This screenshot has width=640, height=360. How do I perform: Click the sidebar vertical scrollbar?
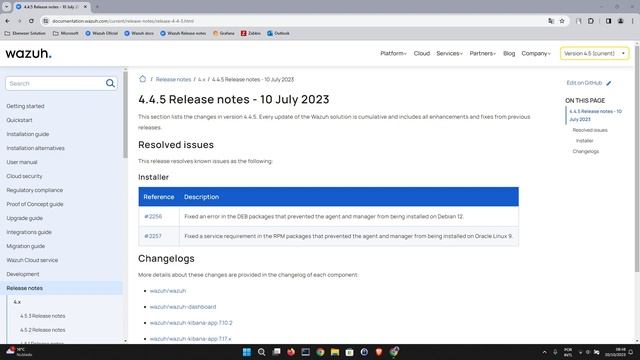click(x=125, y=115)
